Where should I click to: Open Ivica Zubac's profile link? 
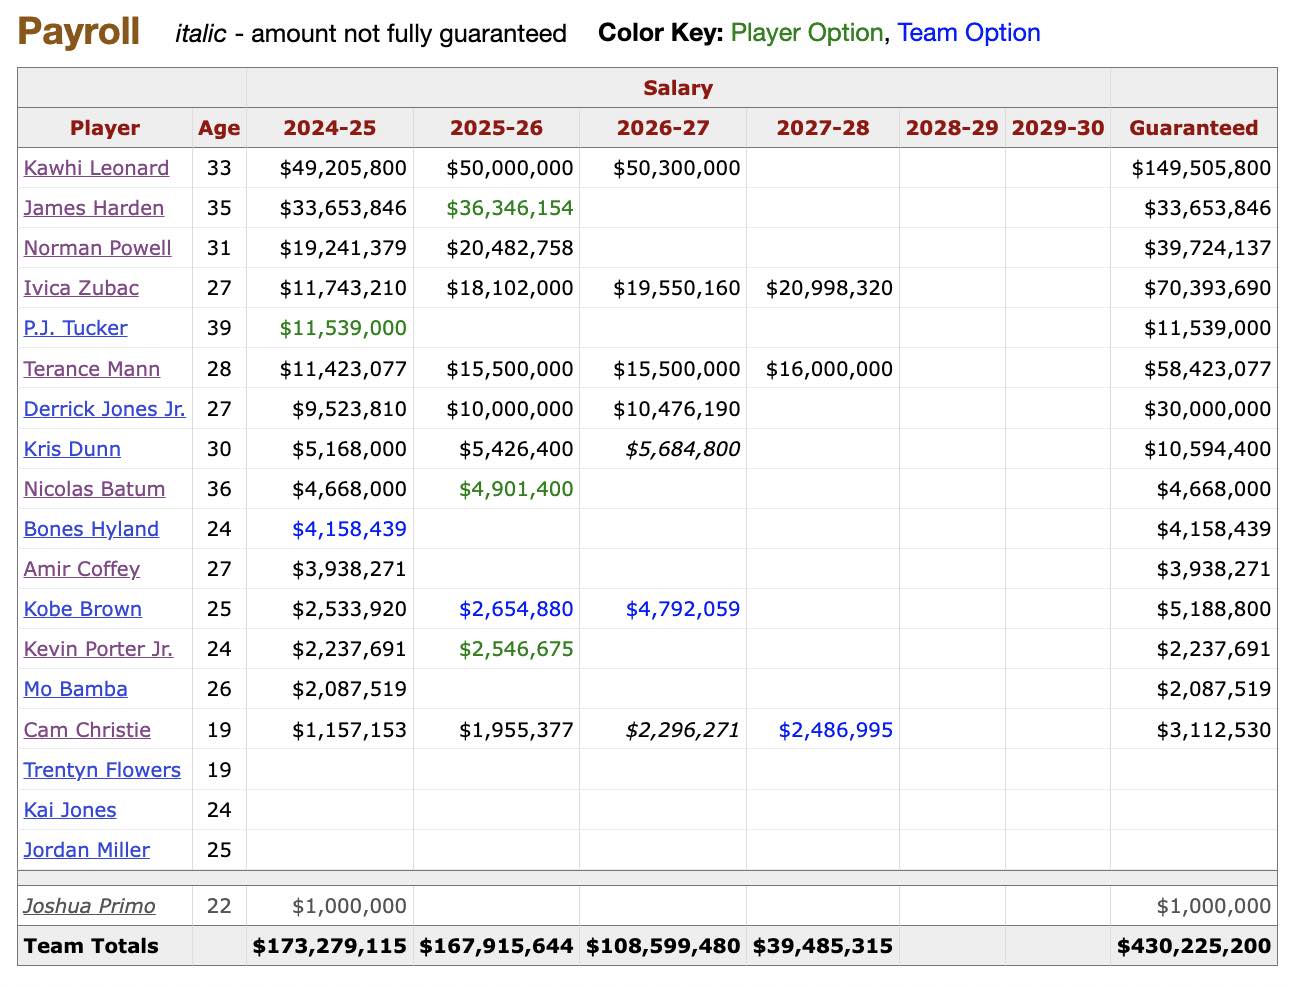point(81,288)
